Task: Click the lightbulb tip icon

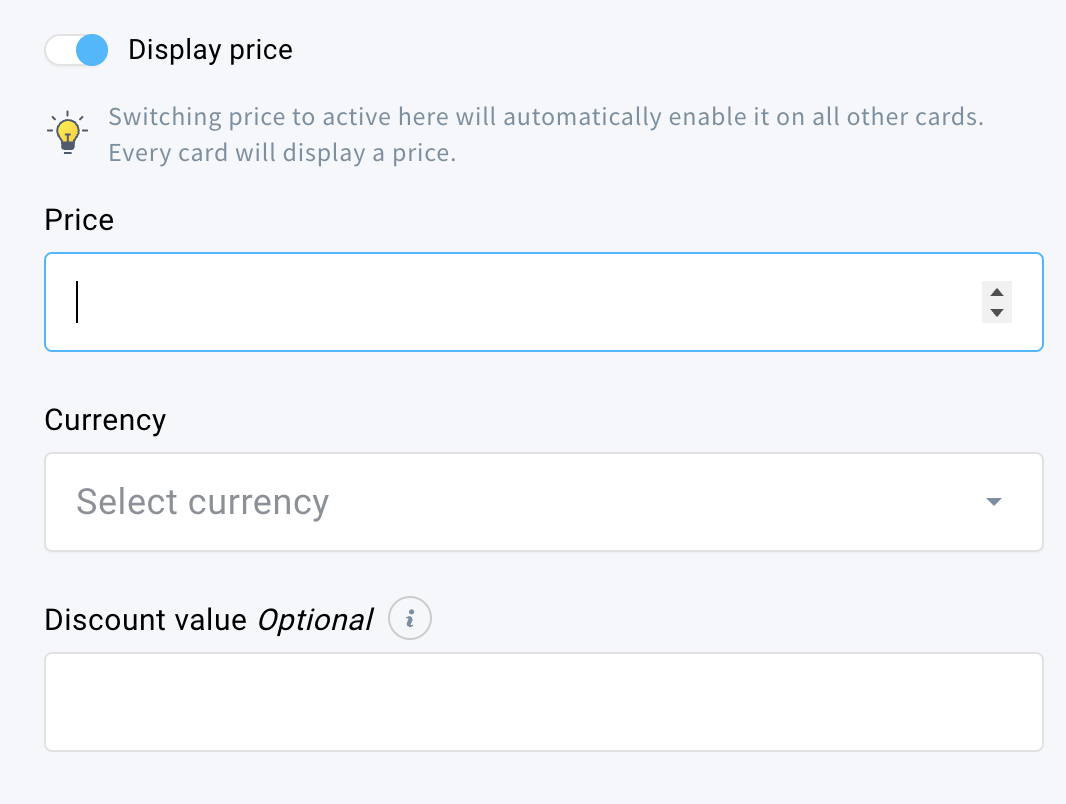Action: (67, 134)
